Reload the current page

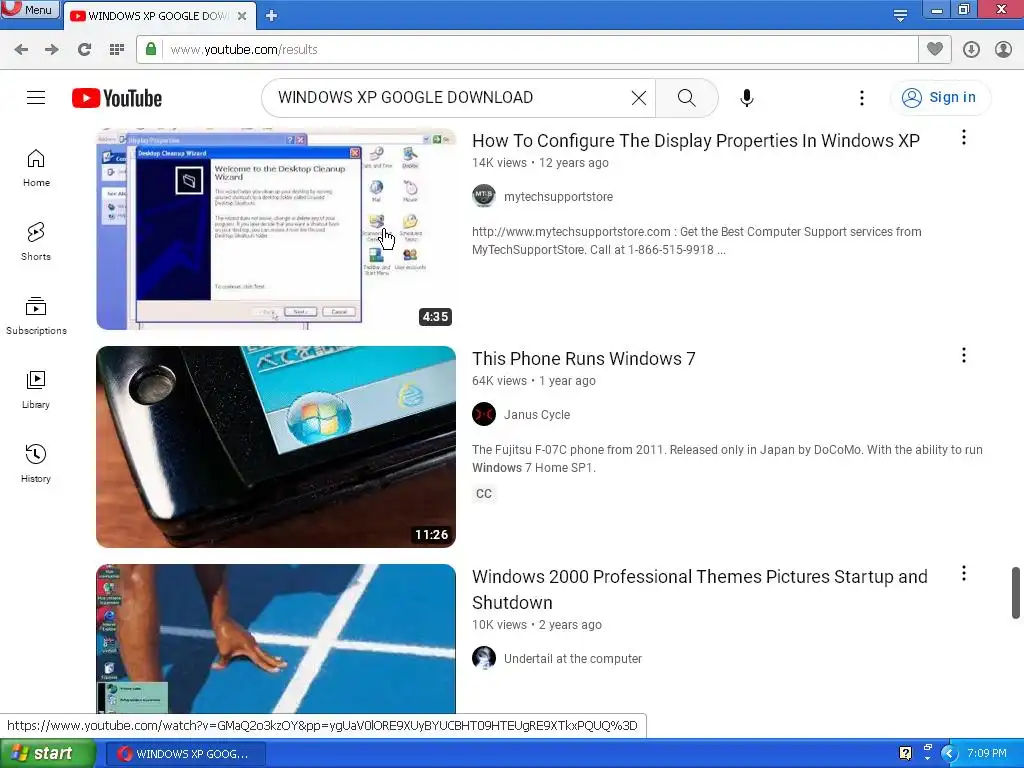pos(84,50)
